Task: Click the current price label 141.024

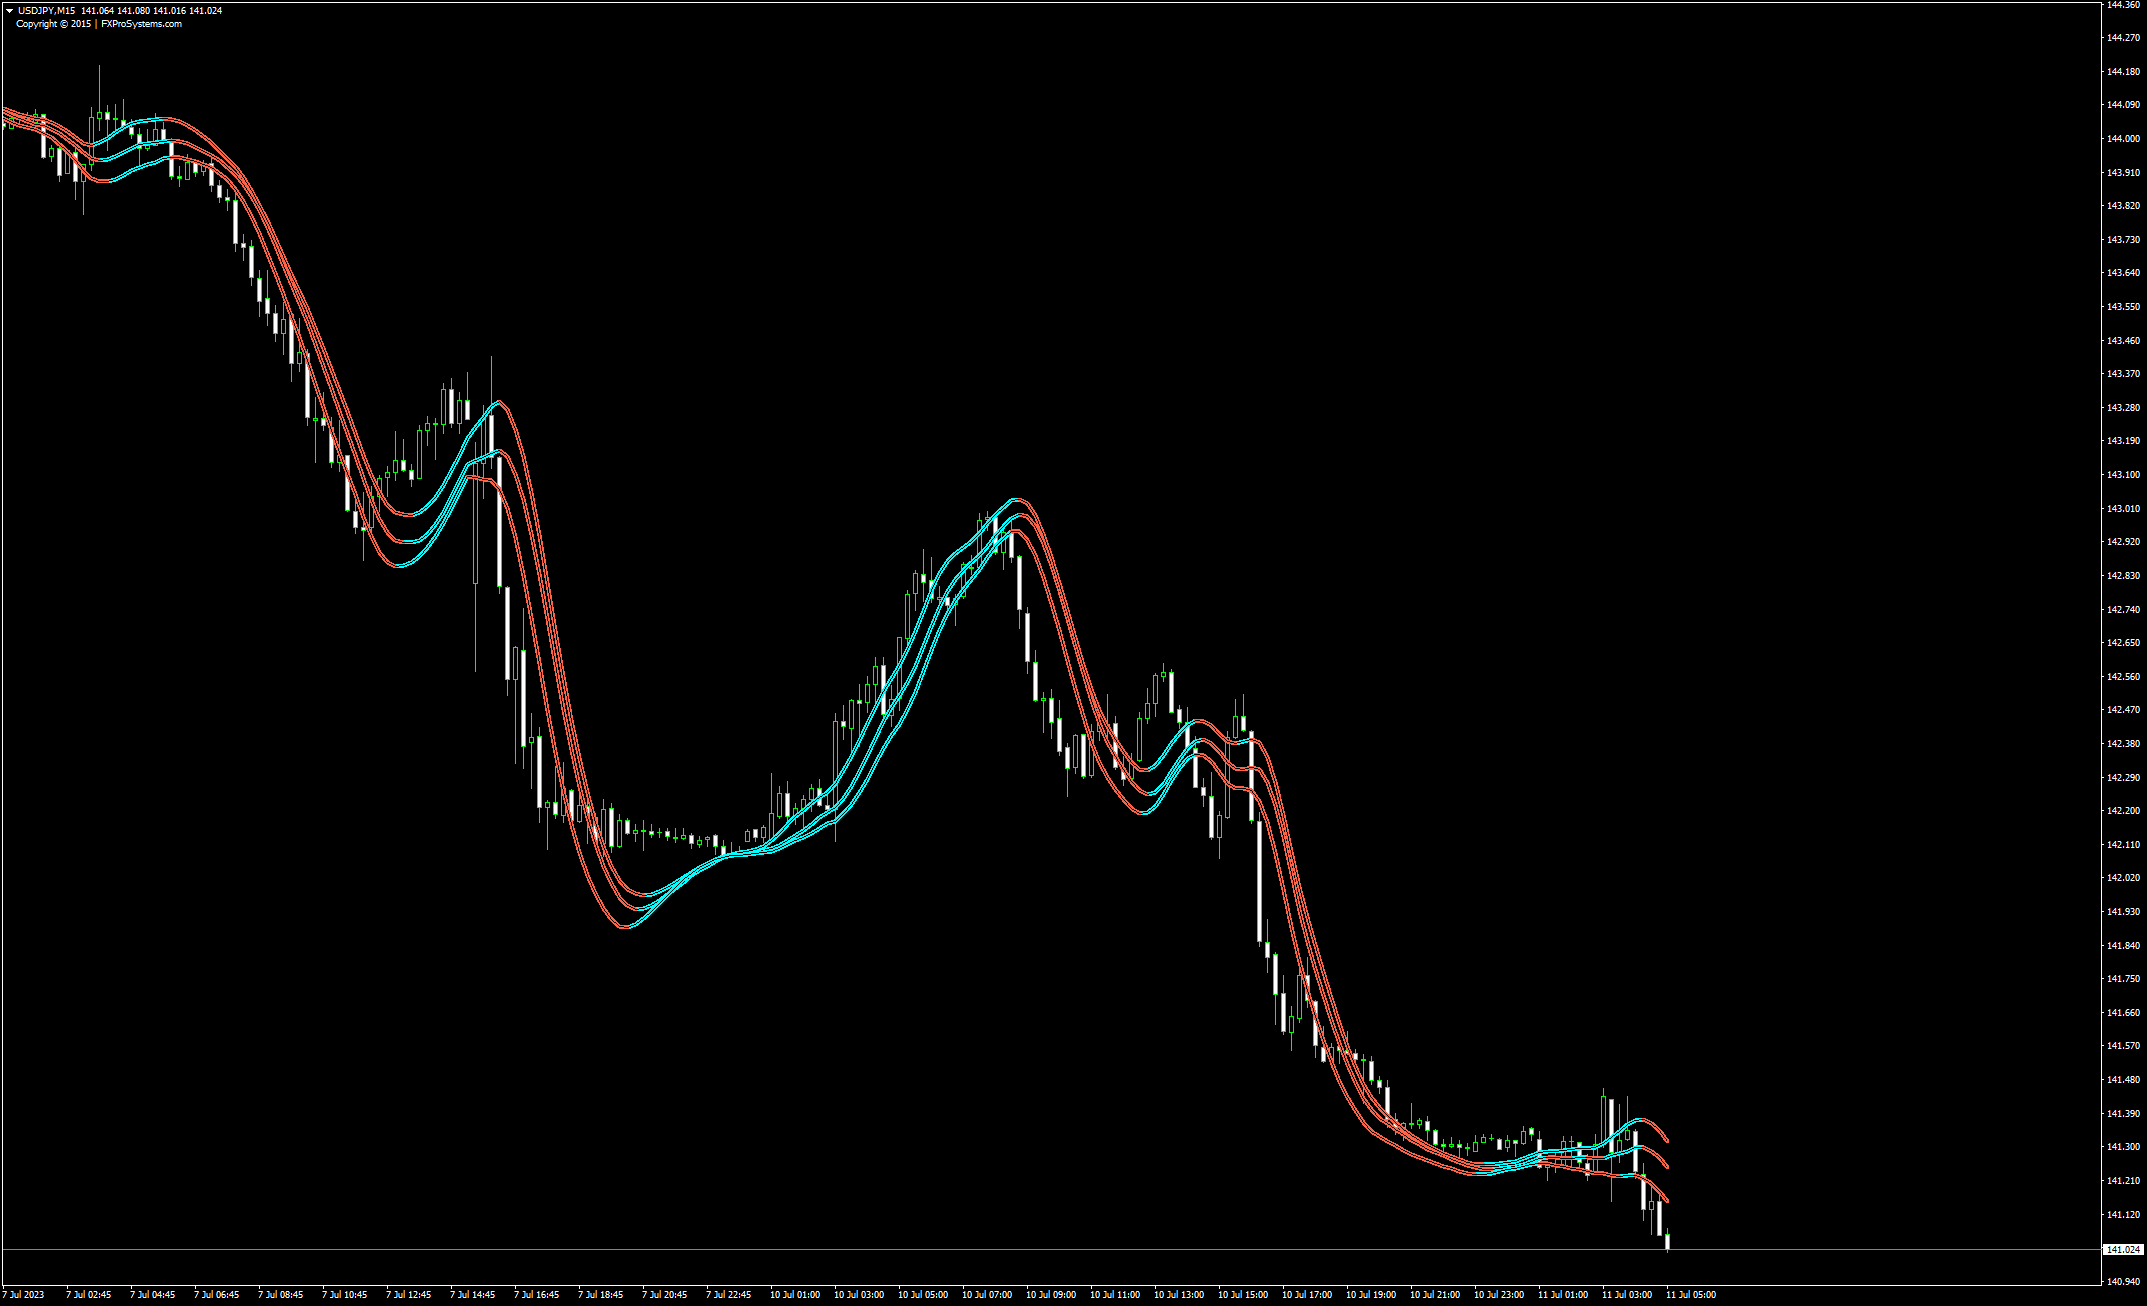Action: tap(2123, 1250)
